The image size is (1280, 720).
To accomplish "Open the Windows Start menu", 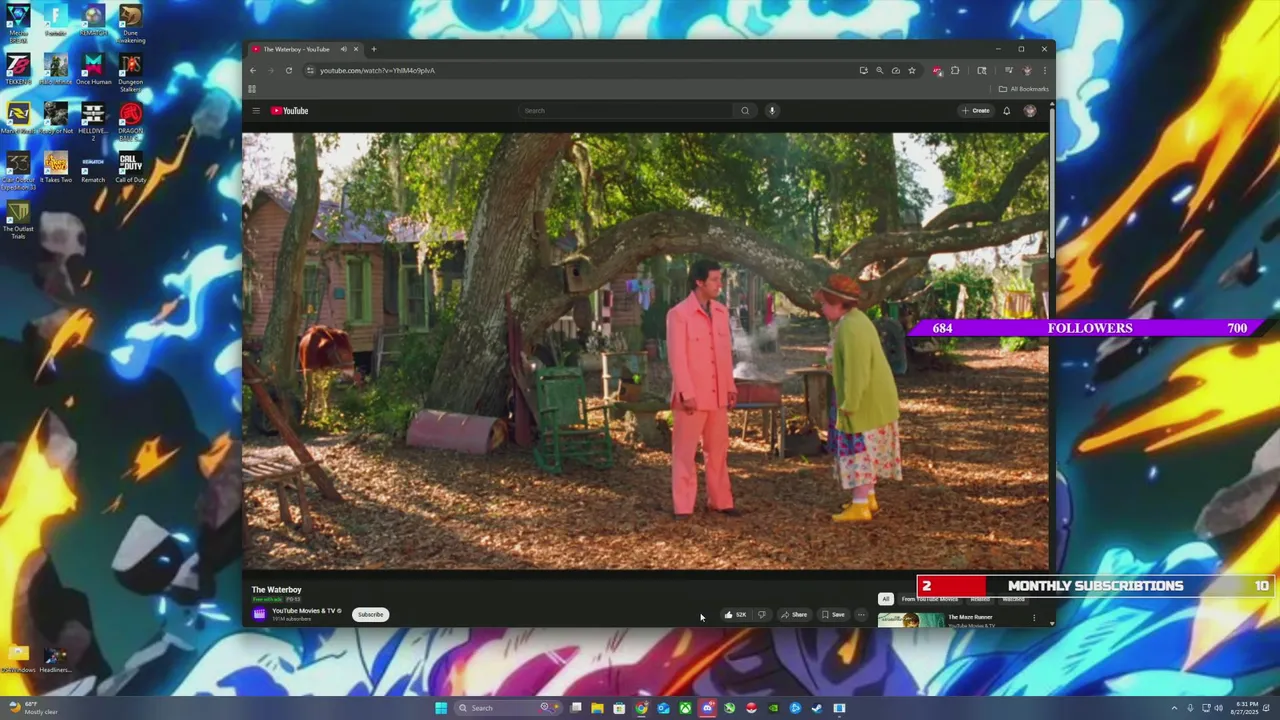I will pyautogui.click(x=441, y=708).
